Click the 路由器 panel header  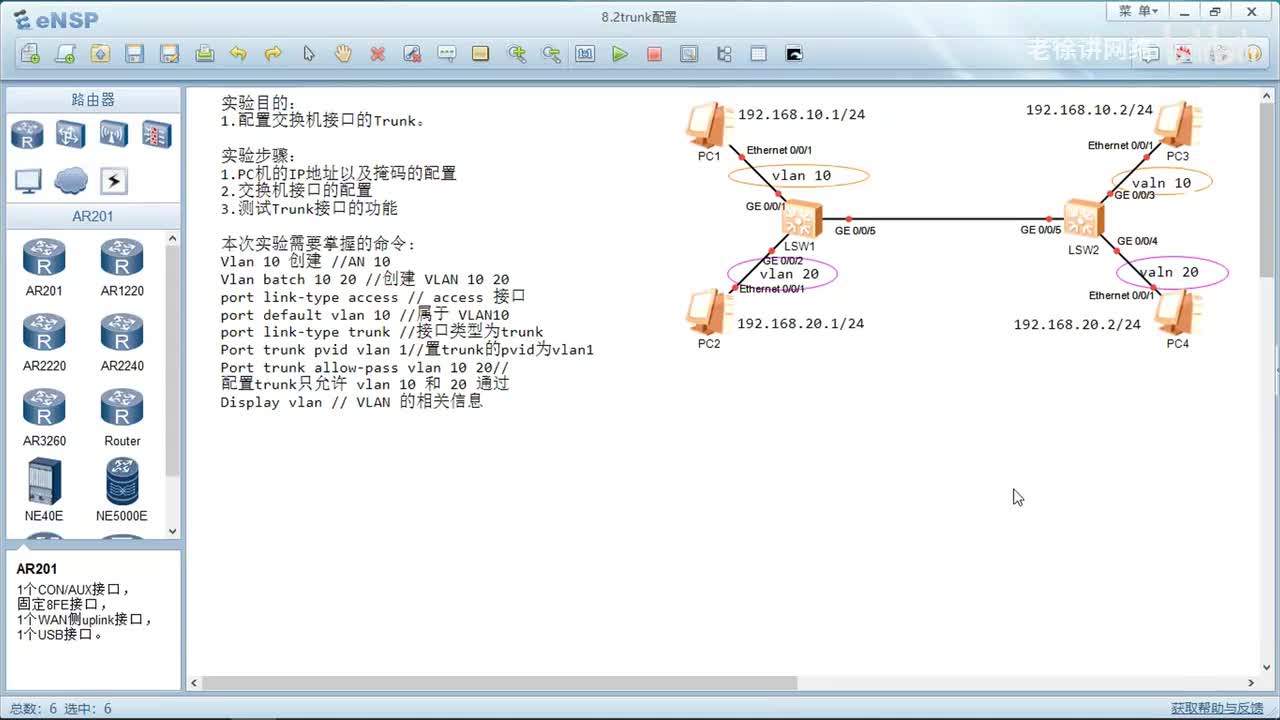point(93,100)
